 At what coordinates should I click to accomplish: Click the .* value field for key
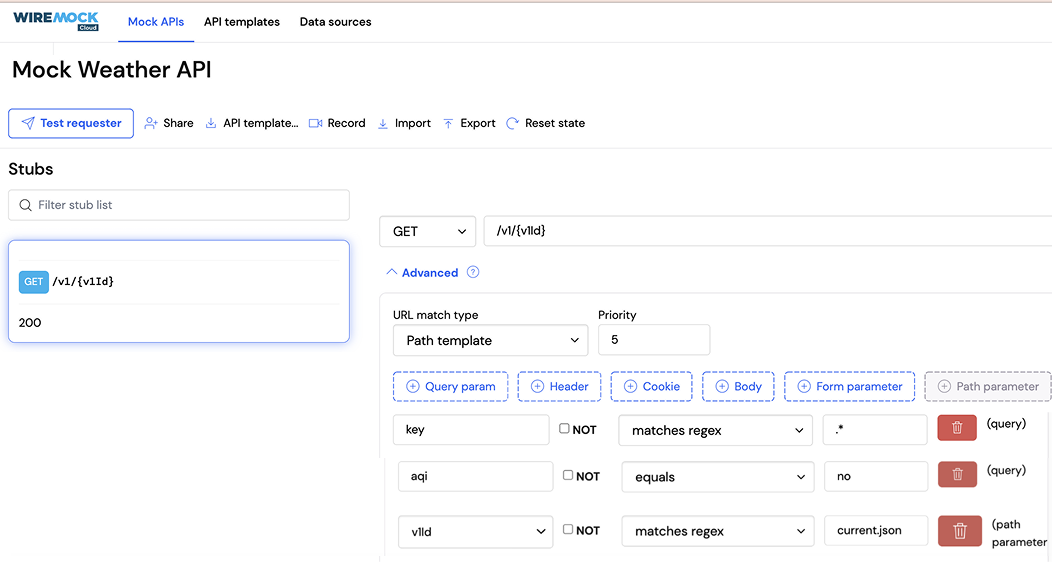[x=875, y=430]
